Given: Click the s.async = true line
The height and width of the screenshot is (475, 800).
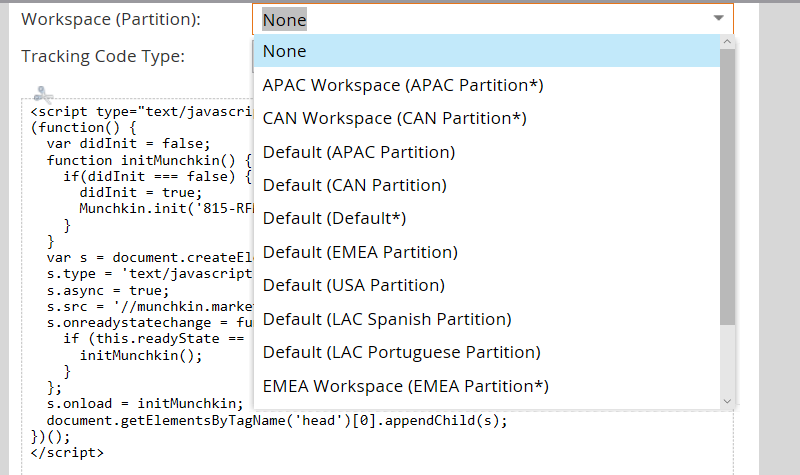Looking at the screenshot, I should (108, 291).
